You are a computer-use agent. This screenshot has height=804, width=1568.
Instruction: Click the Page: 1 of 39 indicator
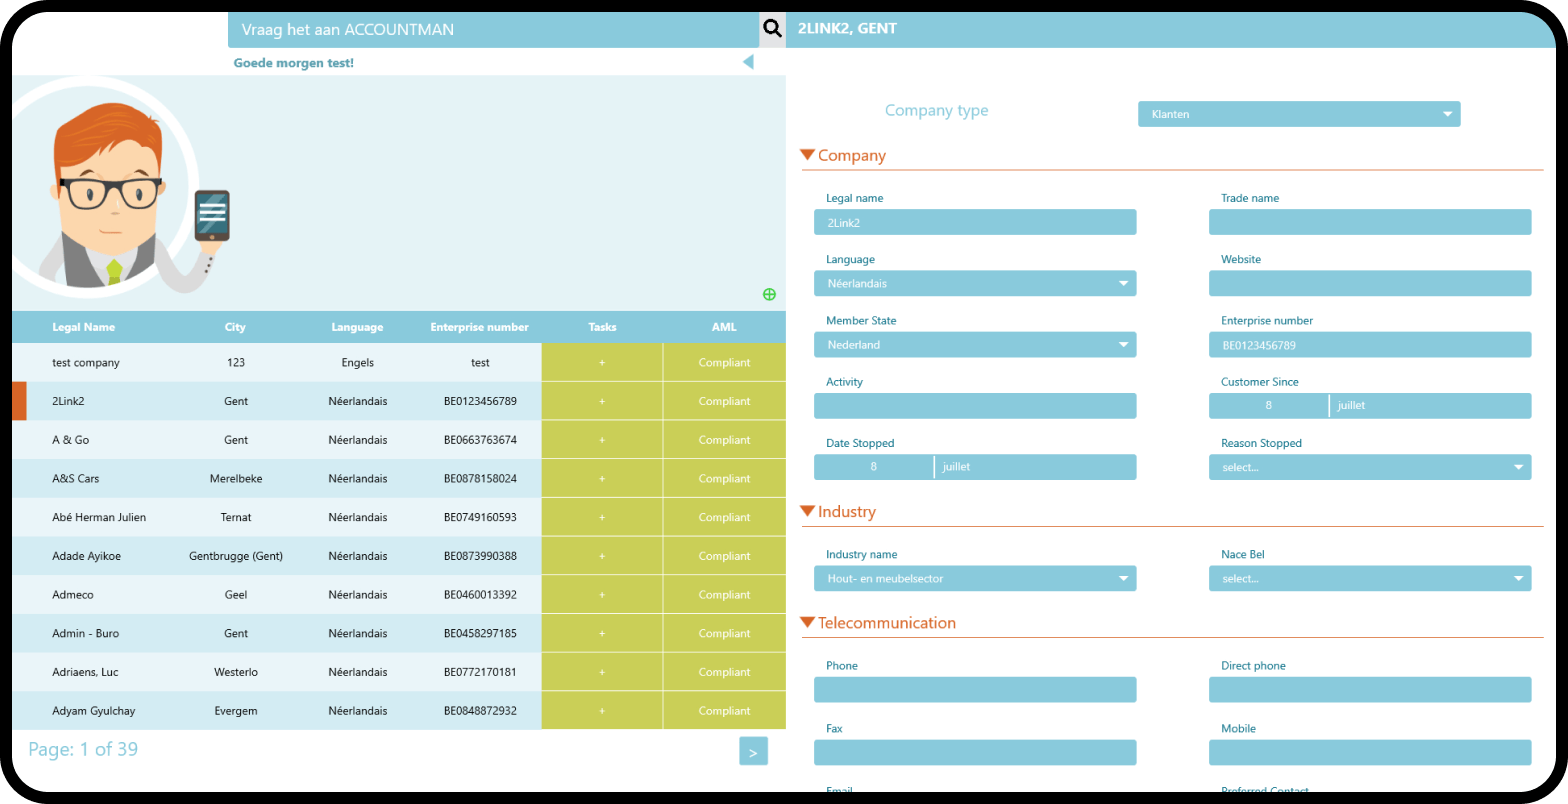coord(83,749)
